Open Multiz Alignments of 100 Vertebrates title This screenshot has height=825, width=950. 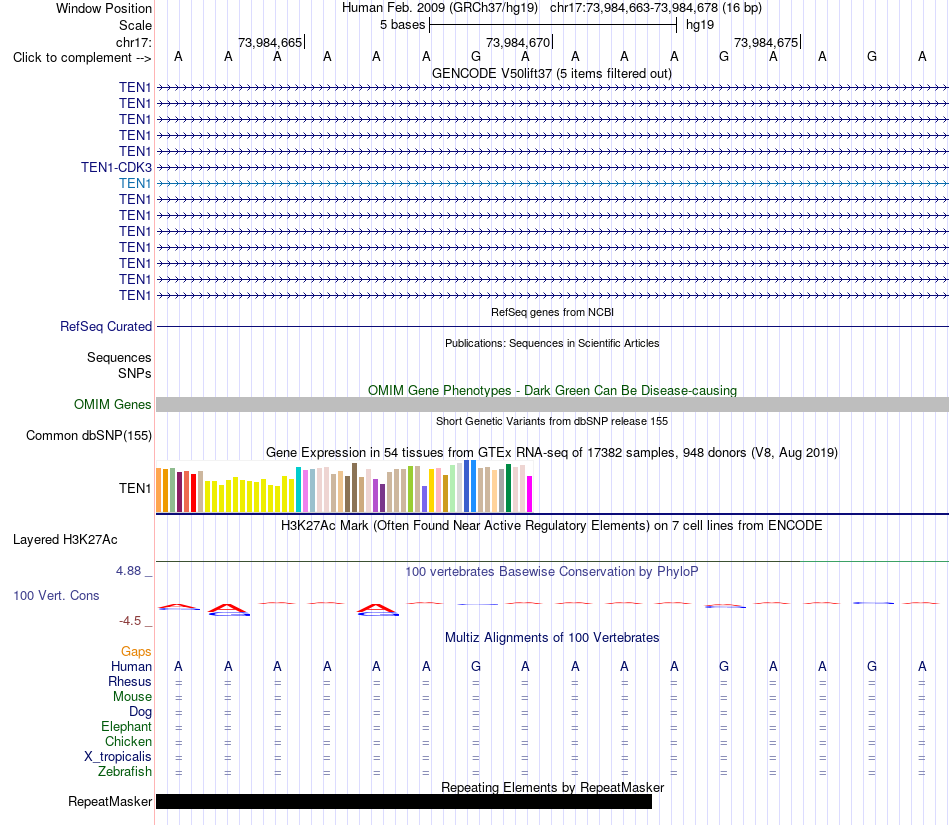click(x=552, y=637)
